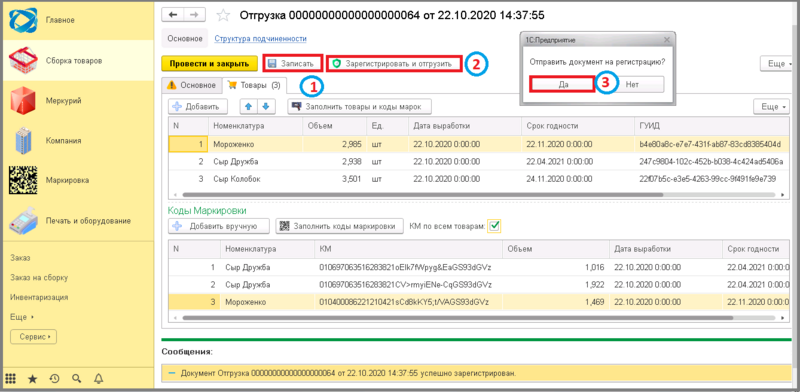Open the Маркировка QR code icon

pyautogui.click(x=23, y=180)
